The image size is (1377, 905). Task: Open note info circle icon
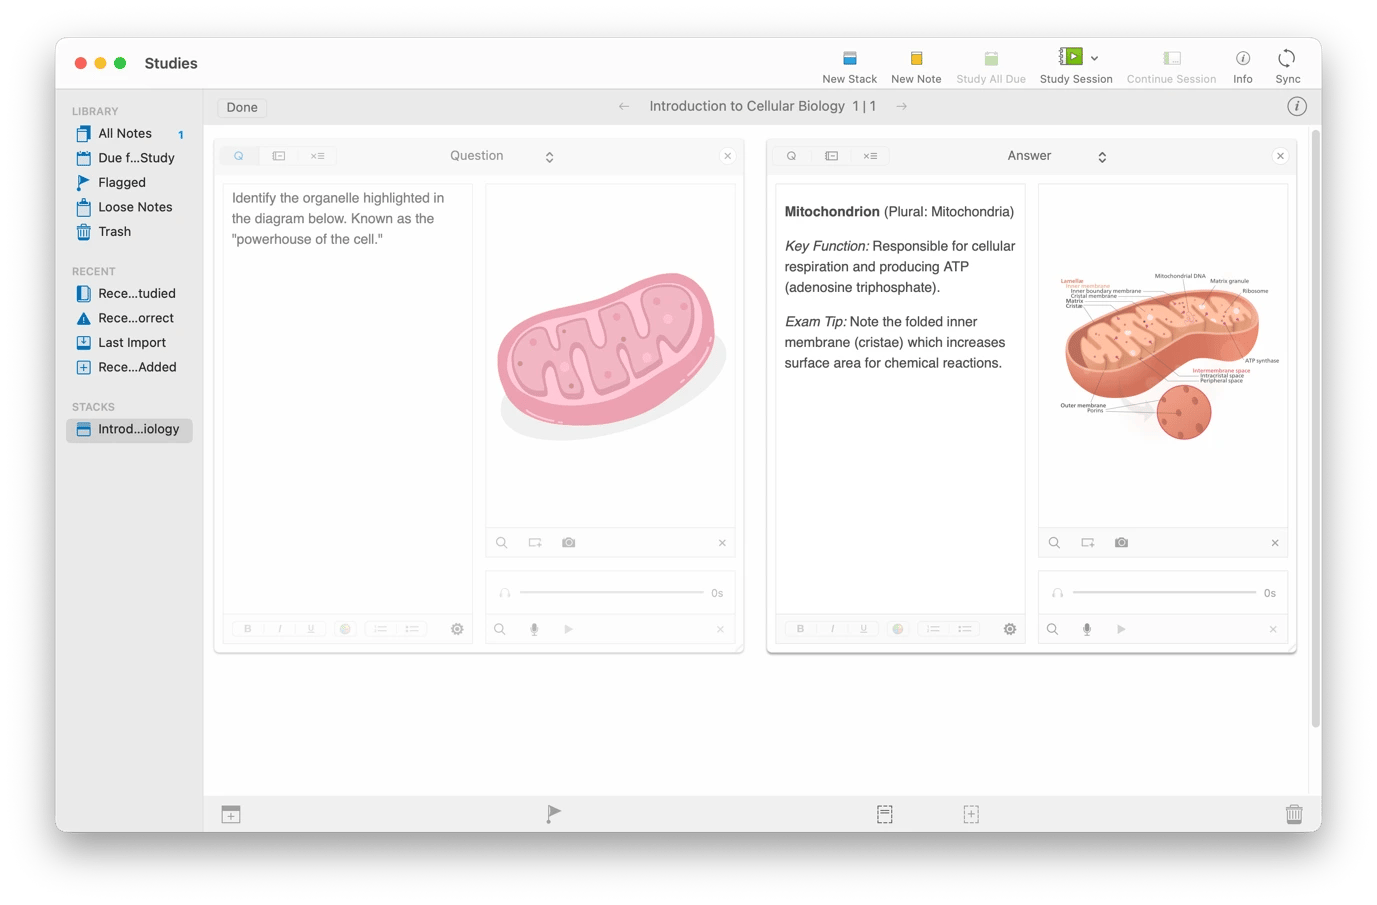(x=1296, y=106)
